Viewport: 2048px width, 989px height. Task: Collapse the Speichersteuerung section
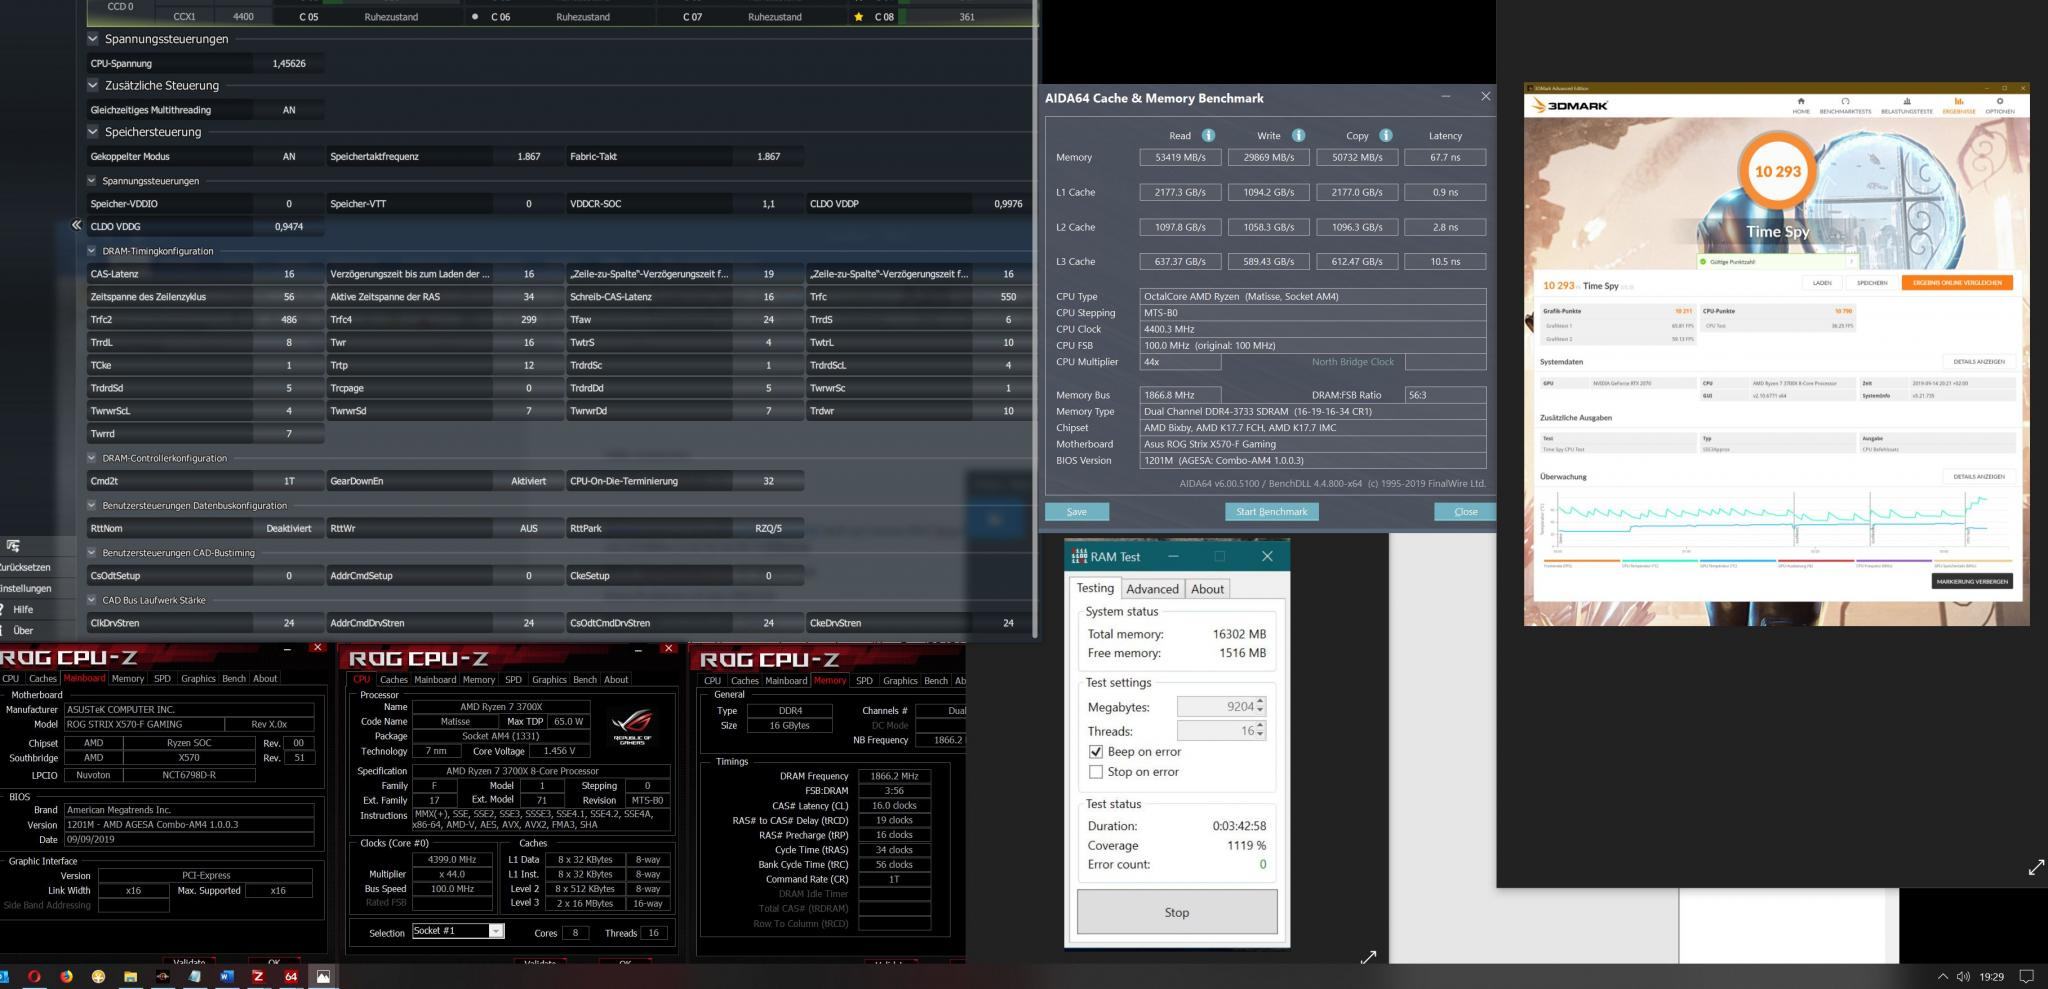click(x=93, y=132)
